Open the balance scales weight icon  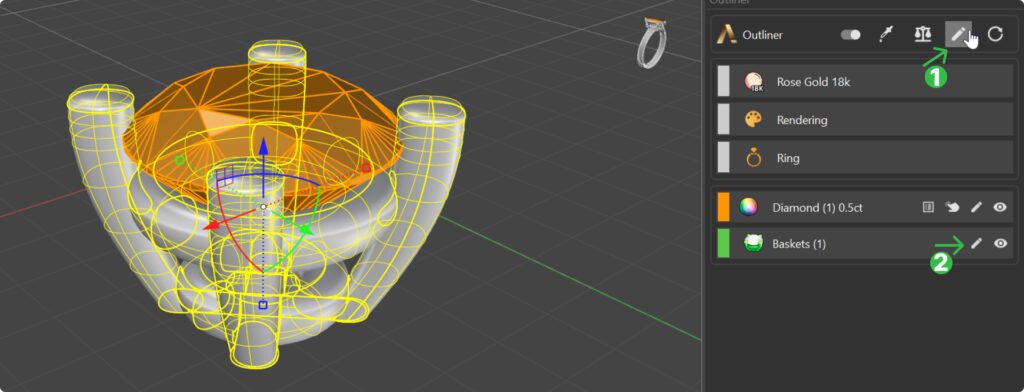click(x=922, y=35)
